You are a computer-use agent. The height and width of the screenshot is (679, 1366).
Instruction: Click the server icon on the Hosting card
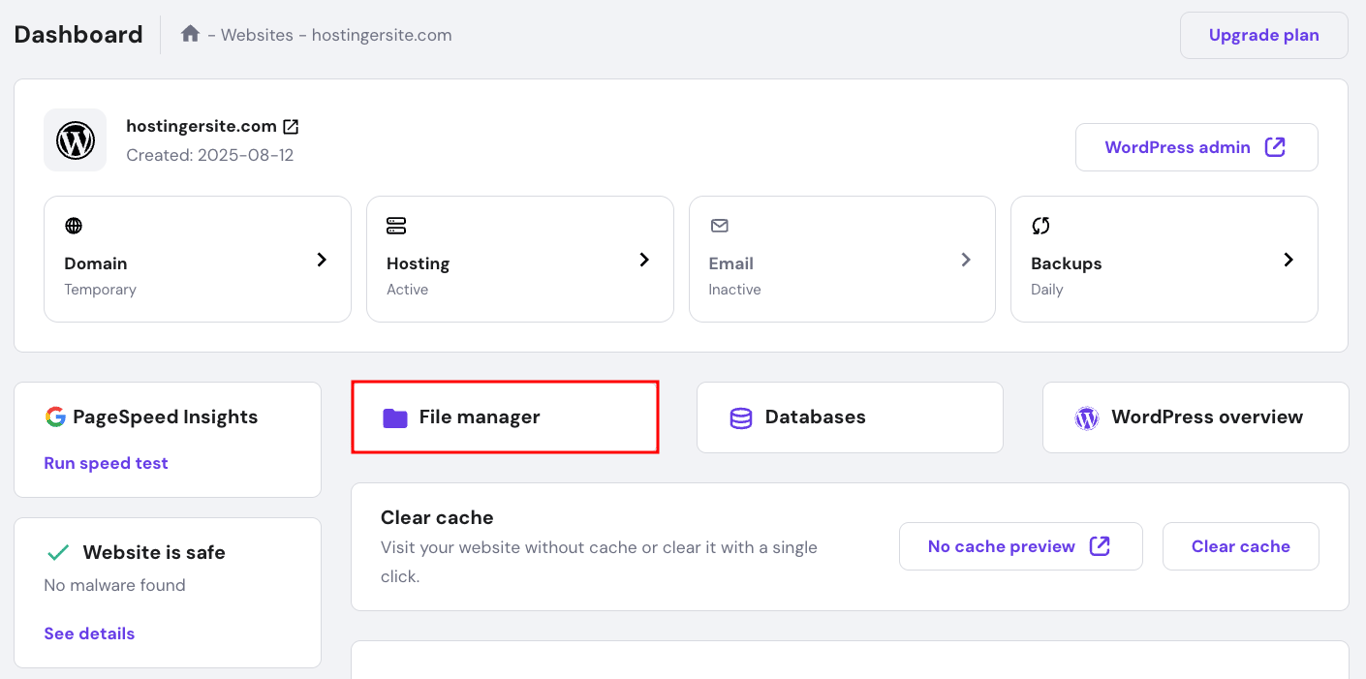(x=395, y=225)
